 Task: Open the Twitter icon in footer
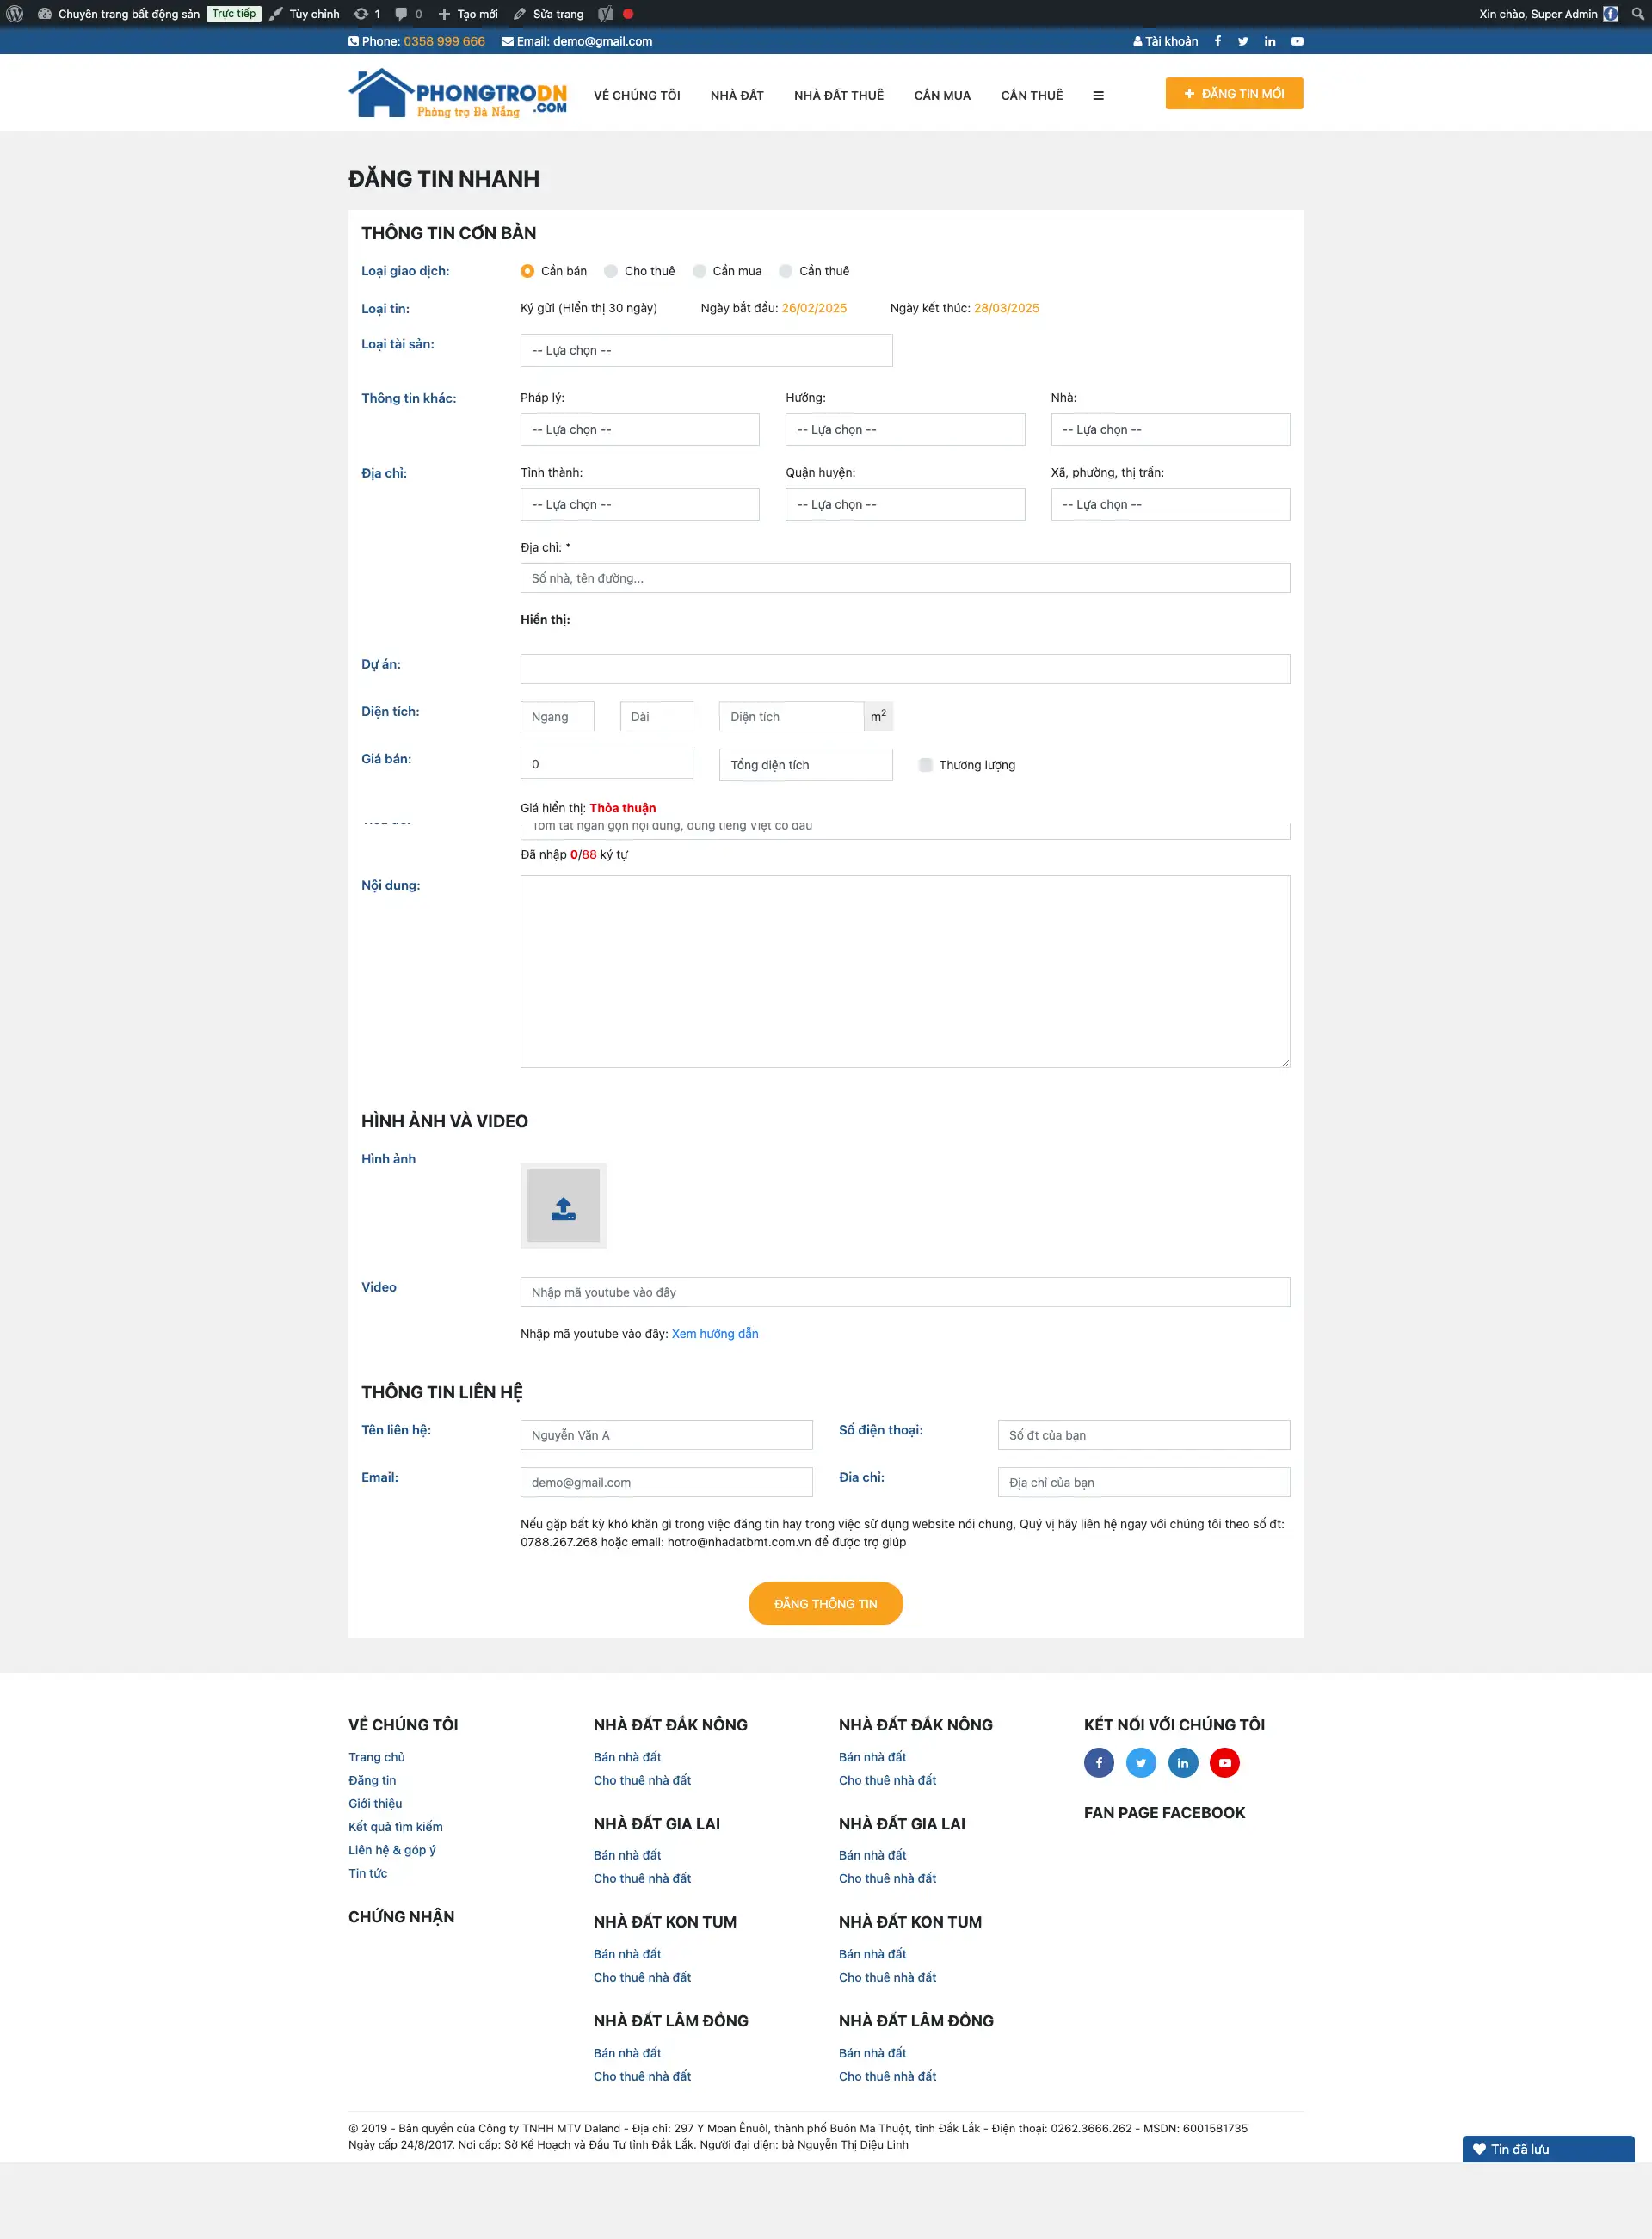pos(1140,1762)
